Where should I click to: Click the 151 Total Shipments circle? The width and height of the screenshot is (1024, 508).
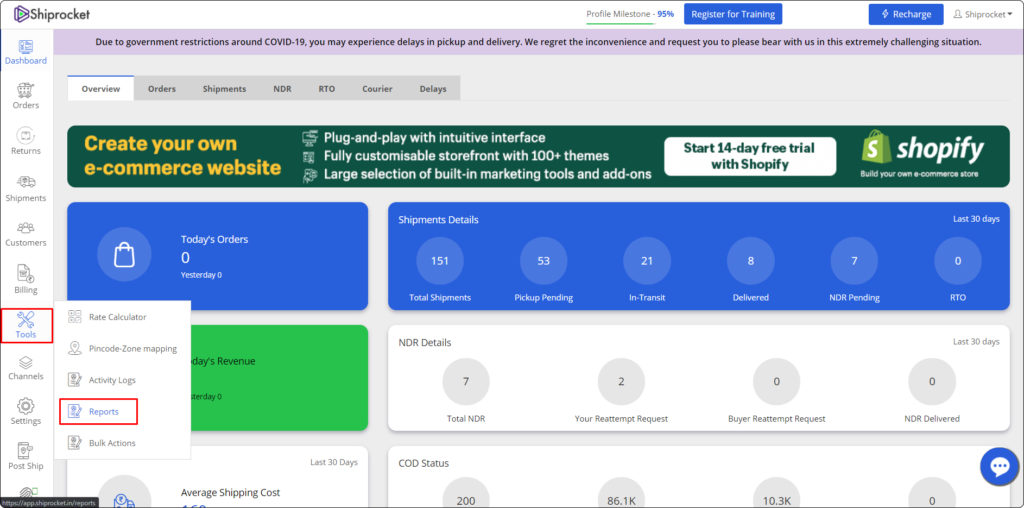(440, 261)
